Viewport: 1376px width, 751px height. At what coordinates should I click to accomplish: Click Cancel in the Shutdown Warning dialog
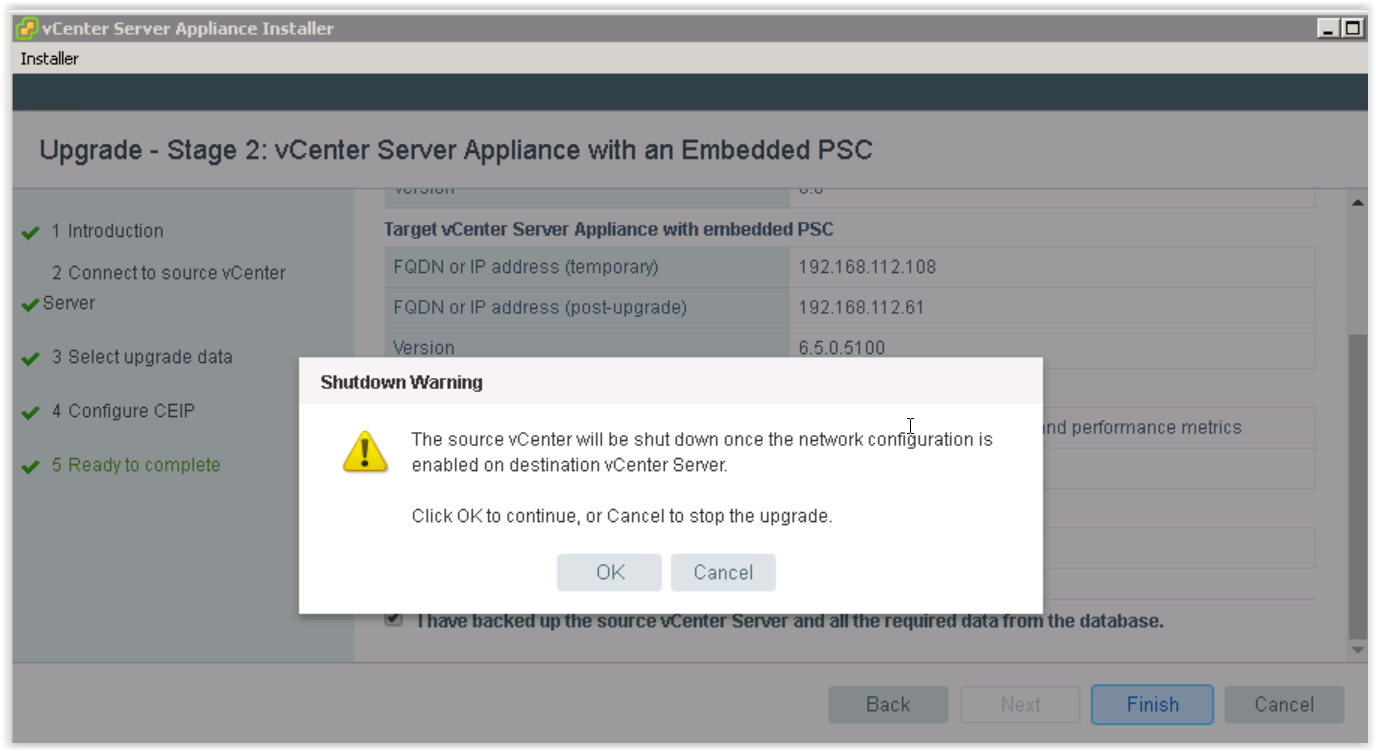723,572
